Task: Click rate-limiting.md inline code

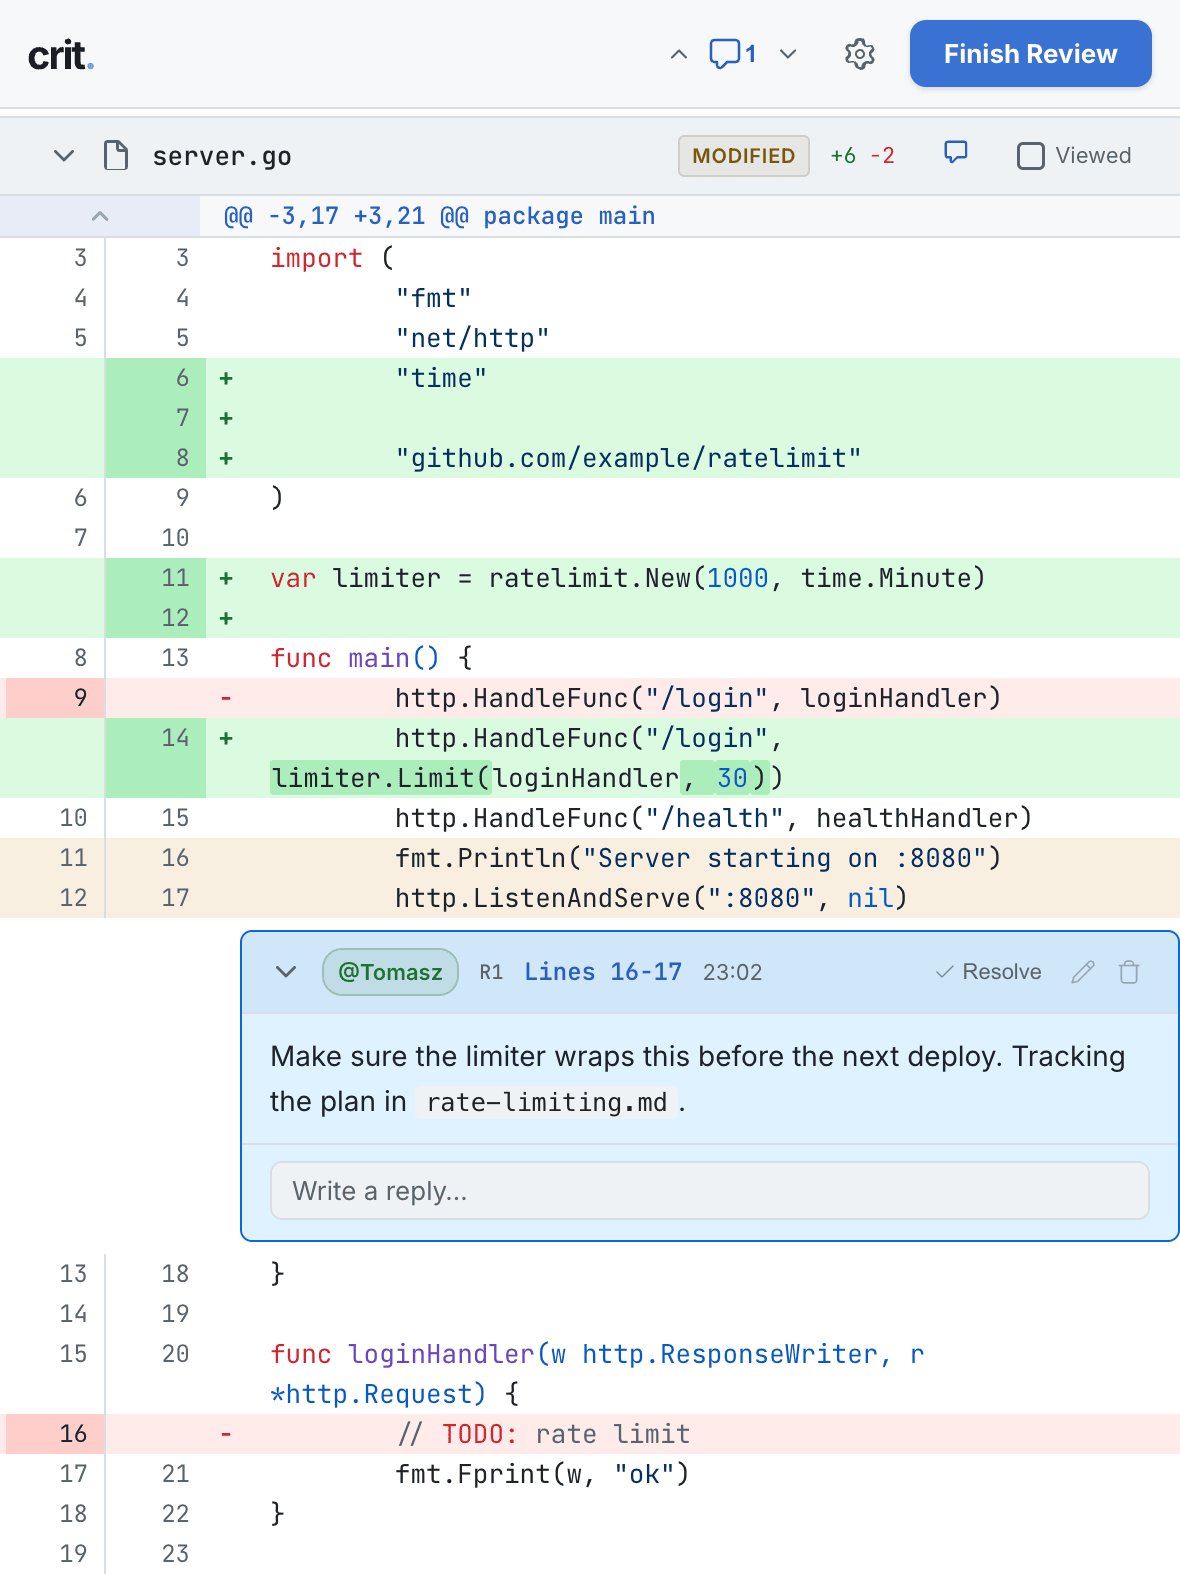Action: click(546, 1102)
